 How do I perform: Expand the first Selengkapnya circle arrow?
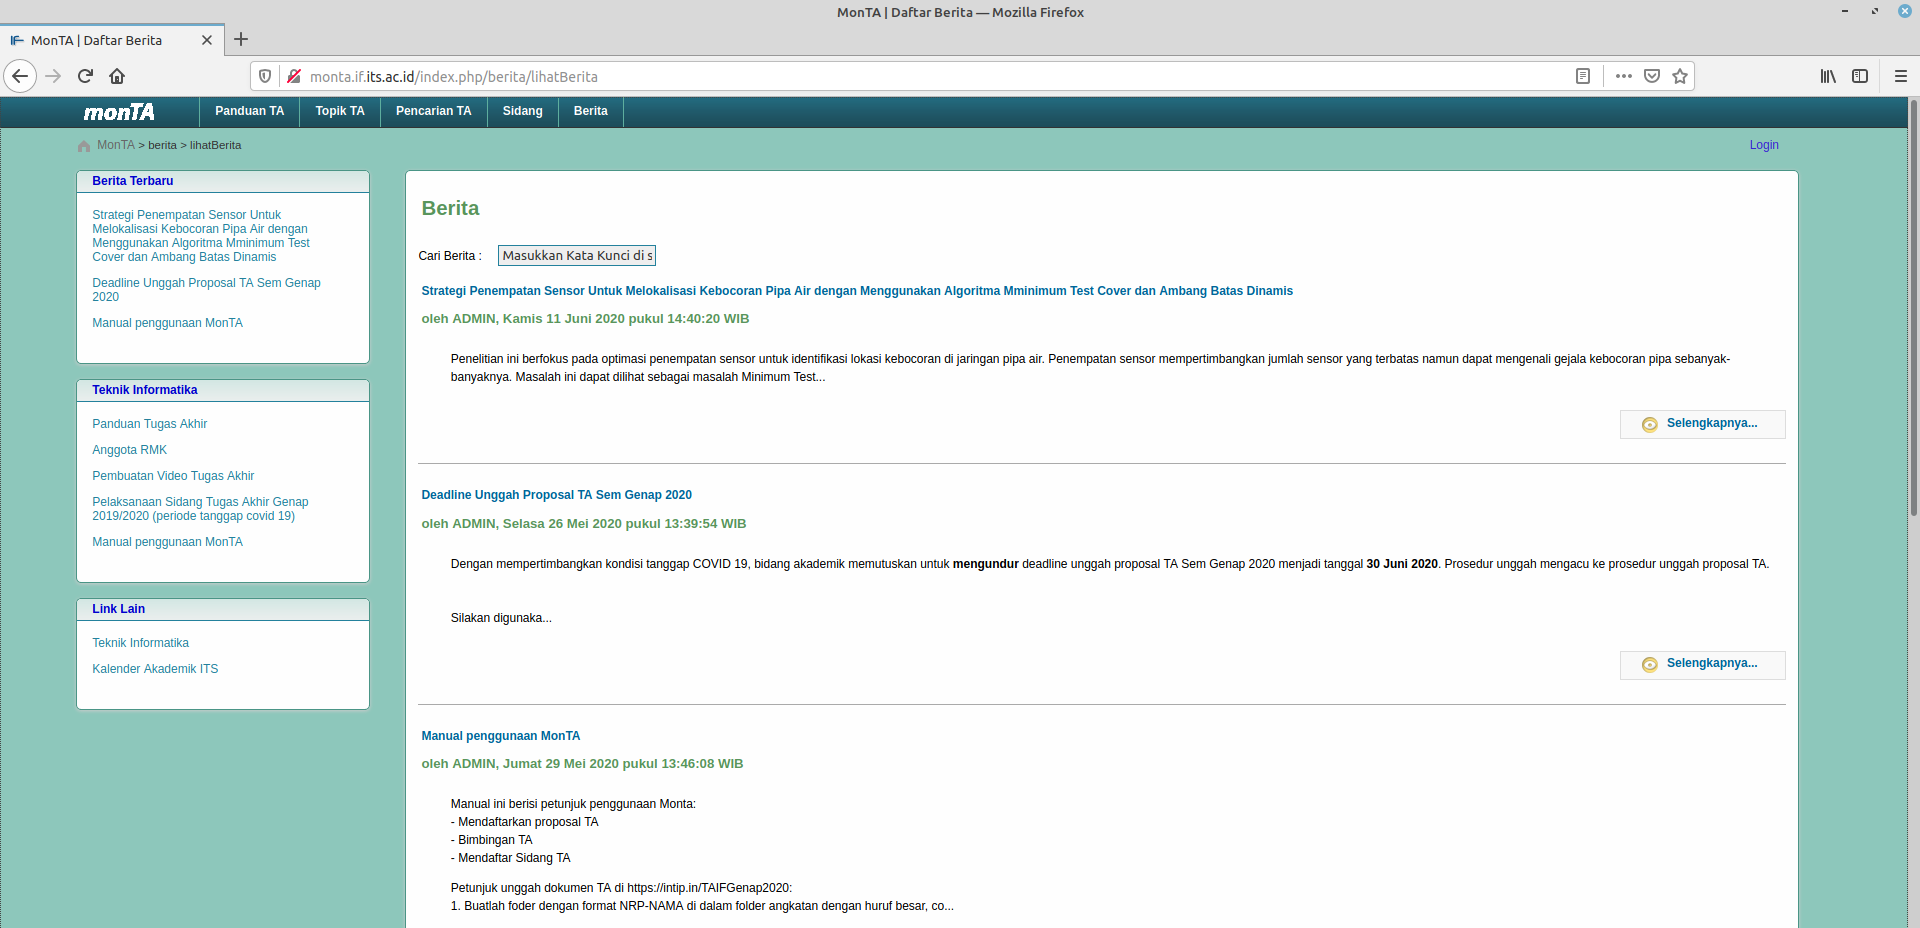pos(1648,424)
